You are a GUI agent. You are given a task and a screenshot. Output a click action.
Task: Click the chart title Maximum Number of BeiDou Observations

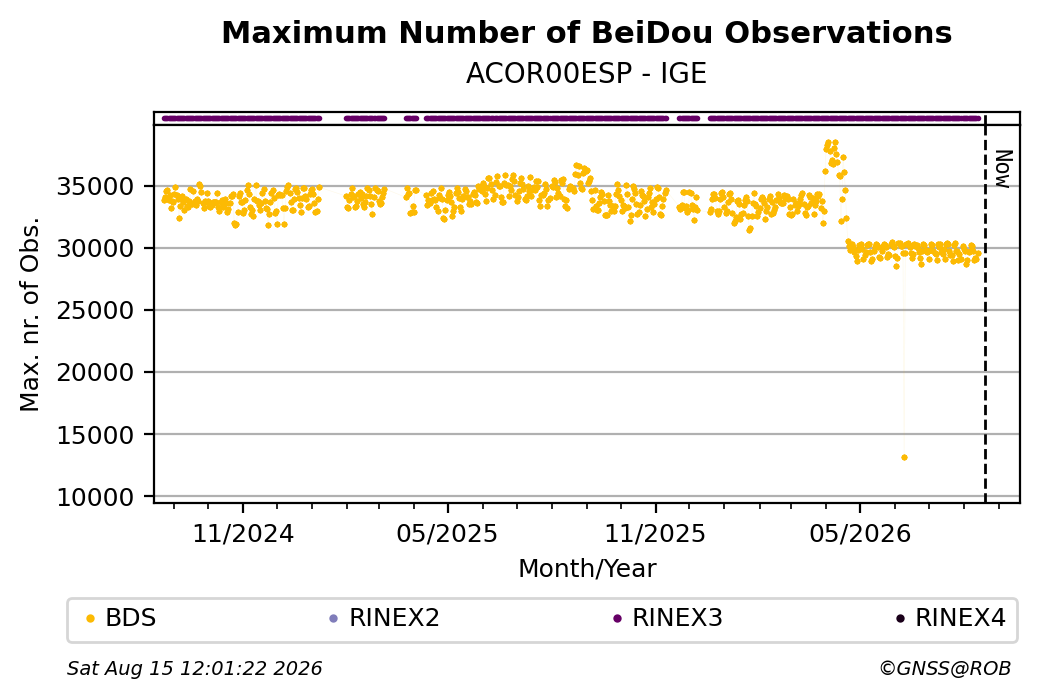coord(586,33)
